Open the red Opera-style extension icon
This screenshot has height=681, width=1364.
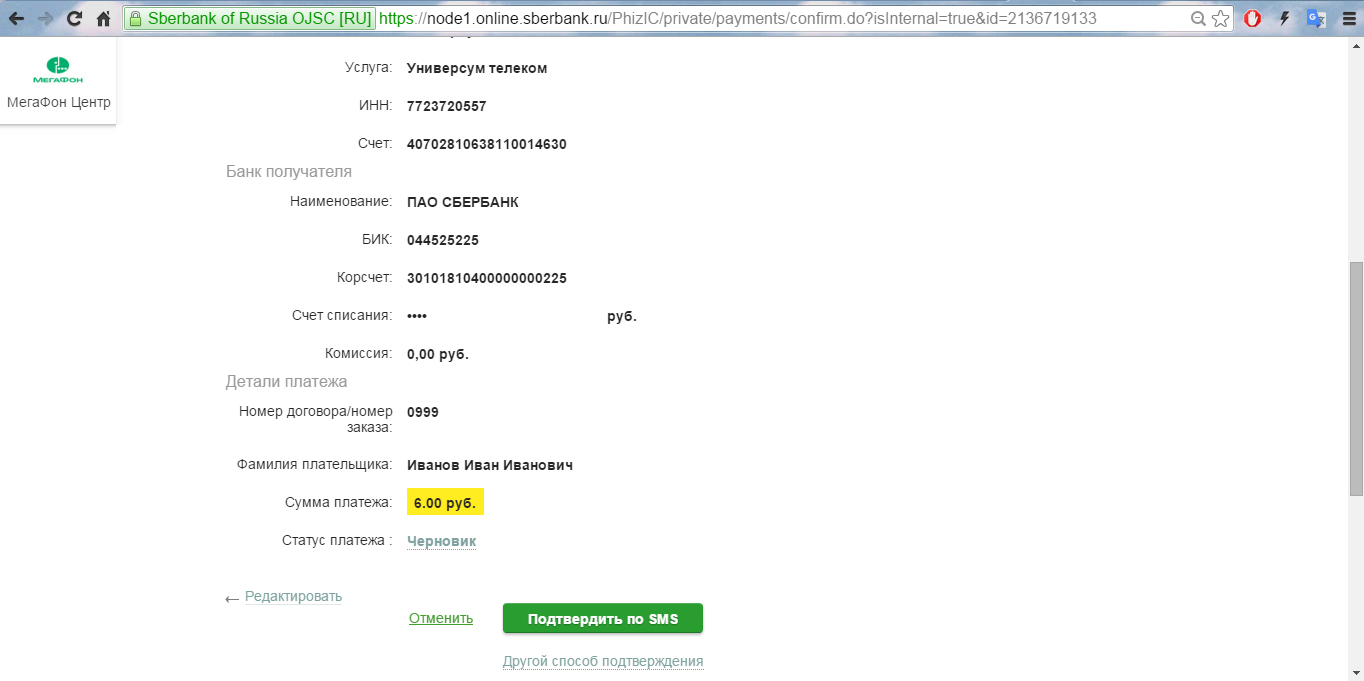[1252, 18]
